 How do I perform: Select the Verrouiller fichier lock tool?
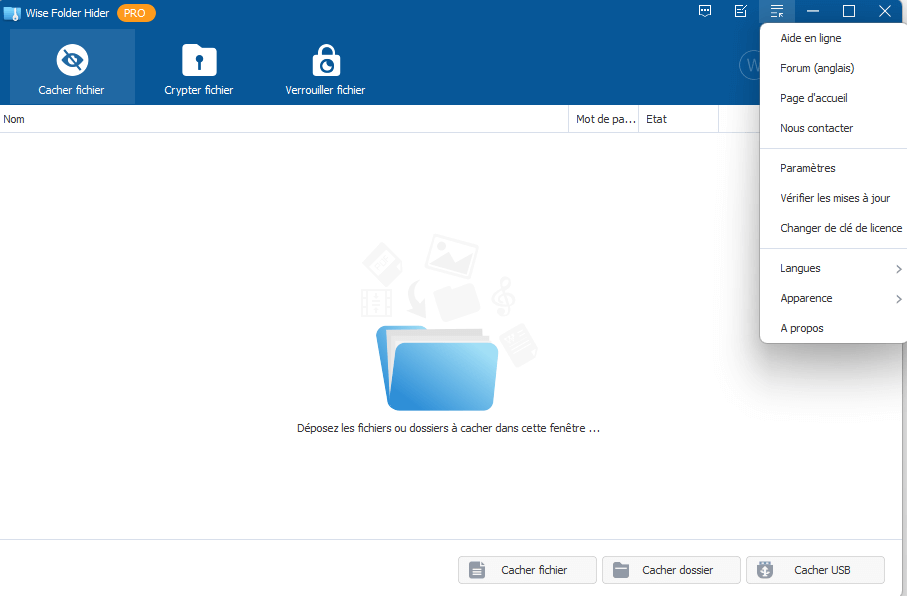(x=325, y=66)
